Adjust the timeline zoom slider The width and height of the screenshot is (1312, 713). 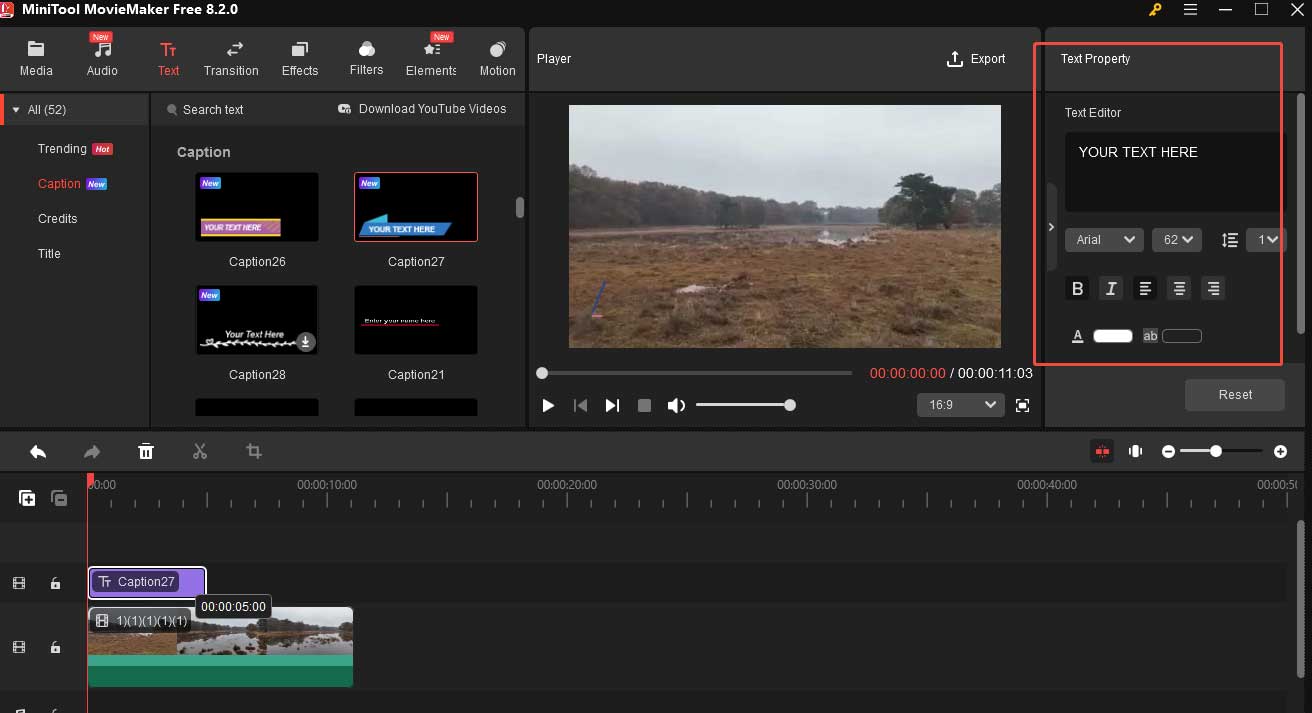click(x=1220, y=452)
